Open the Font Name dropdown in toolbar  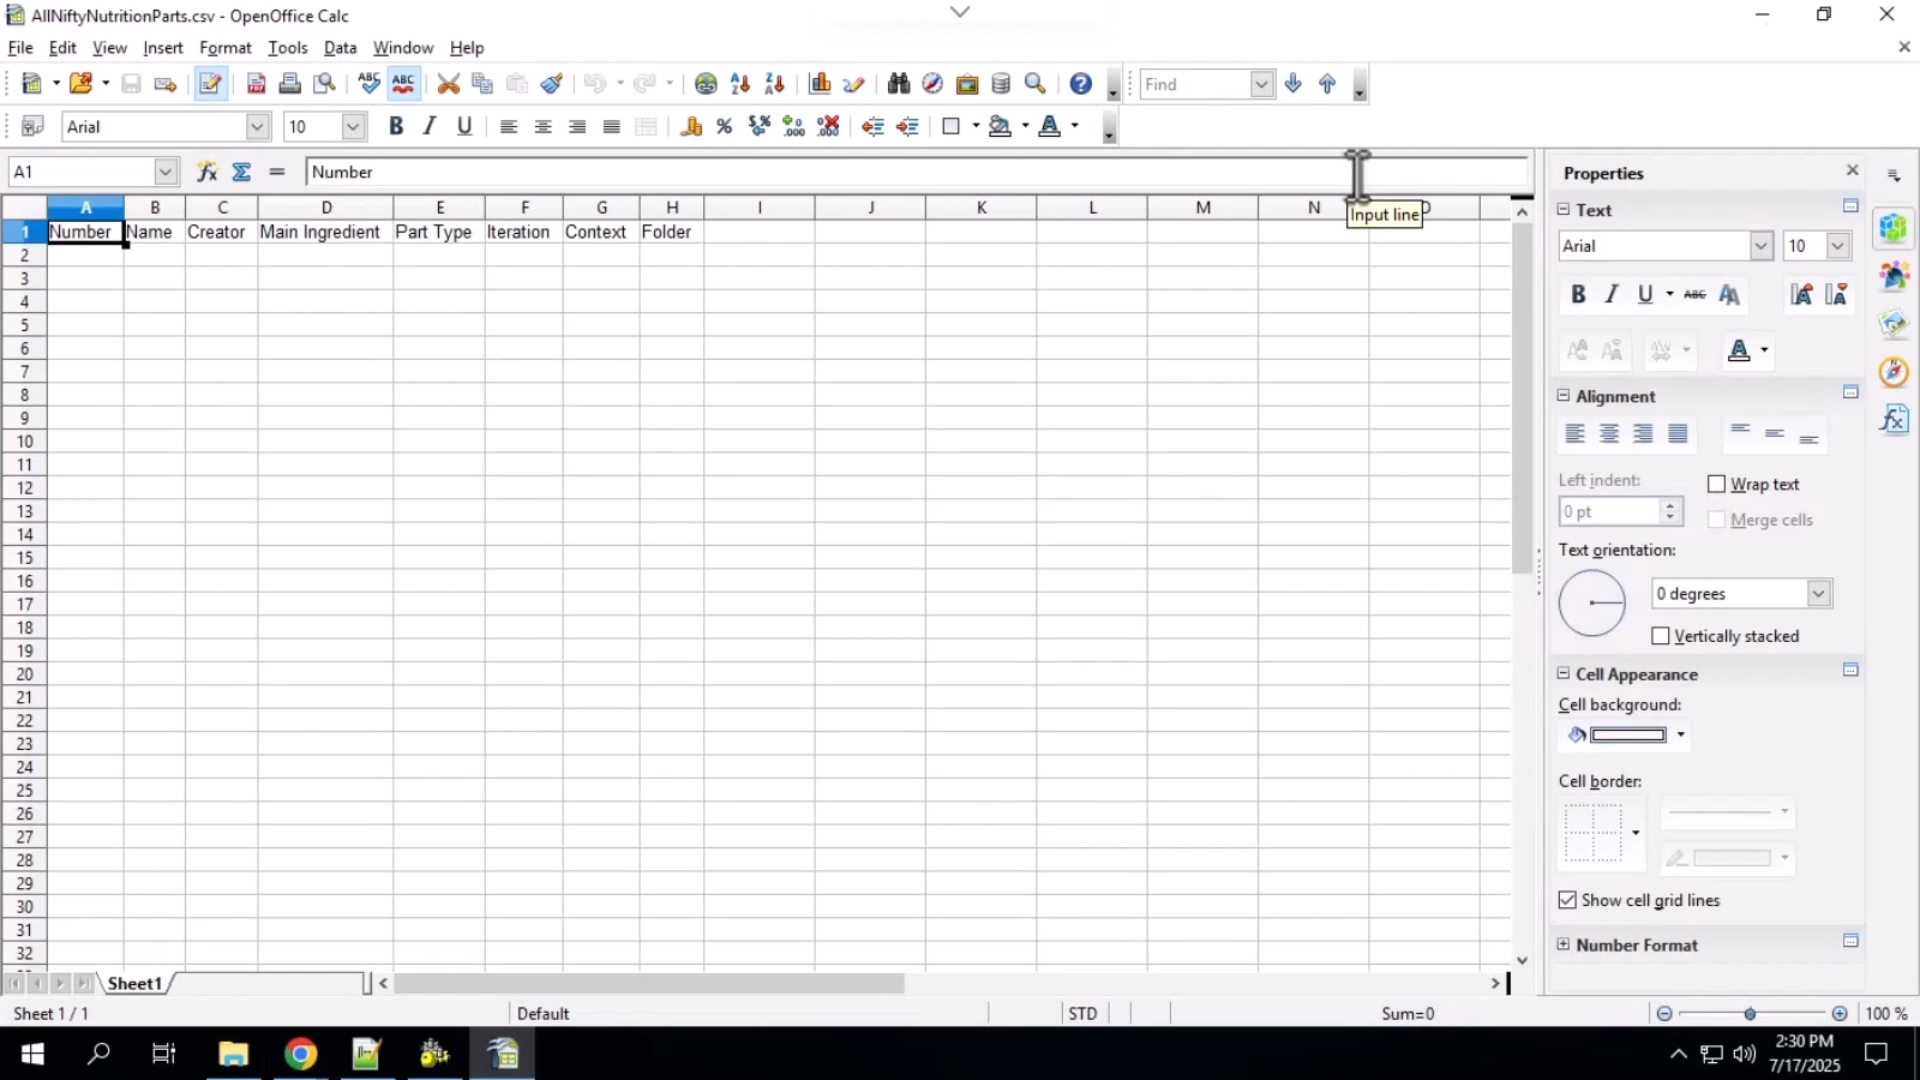[x=257, y=126]
